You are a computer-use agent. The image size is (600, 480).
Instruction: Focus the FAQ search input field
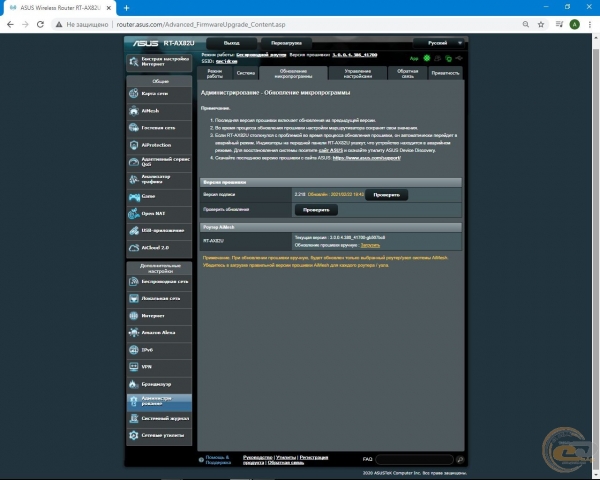pyautogui.click(x=414, y=459)
